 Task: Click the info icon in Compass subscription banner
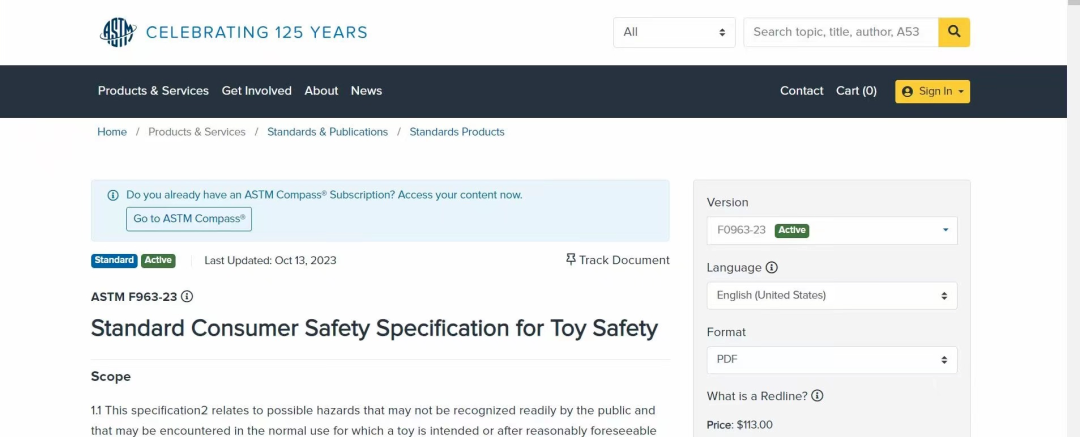pos(113,195)
